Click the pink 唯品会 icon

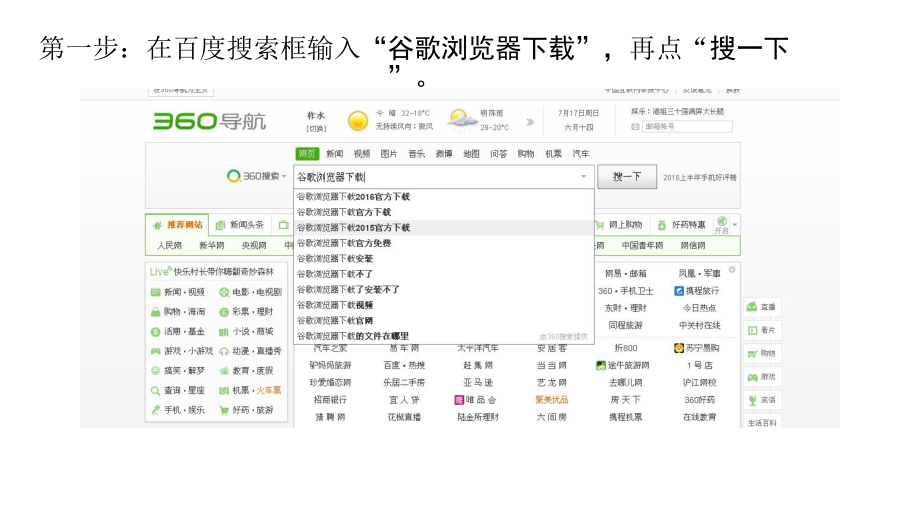[459, 400]
